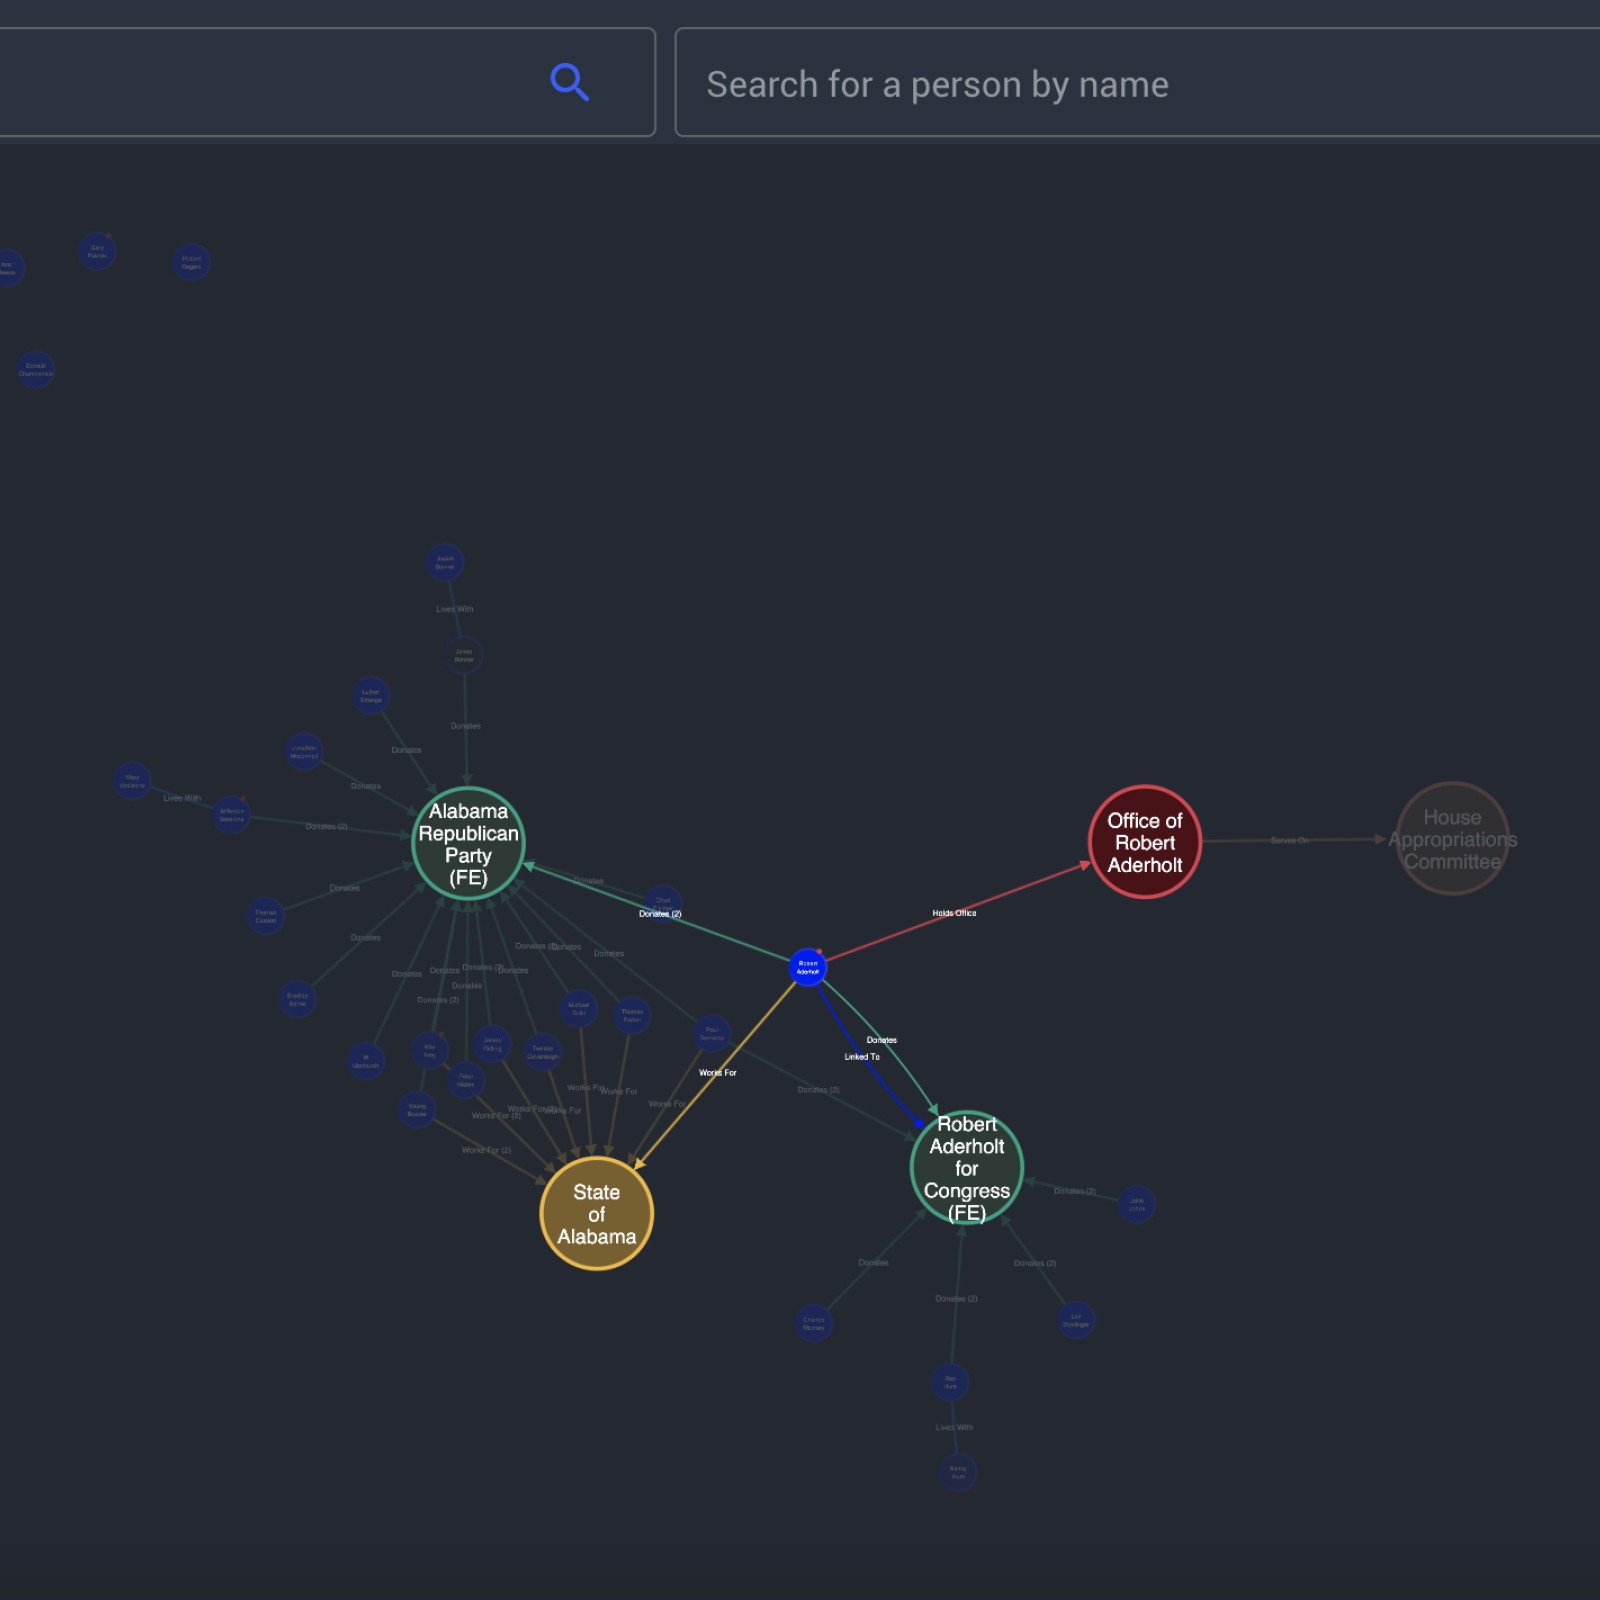Click the Robert Rogers person node
1600x1600 pixels.
pos(191,262)
